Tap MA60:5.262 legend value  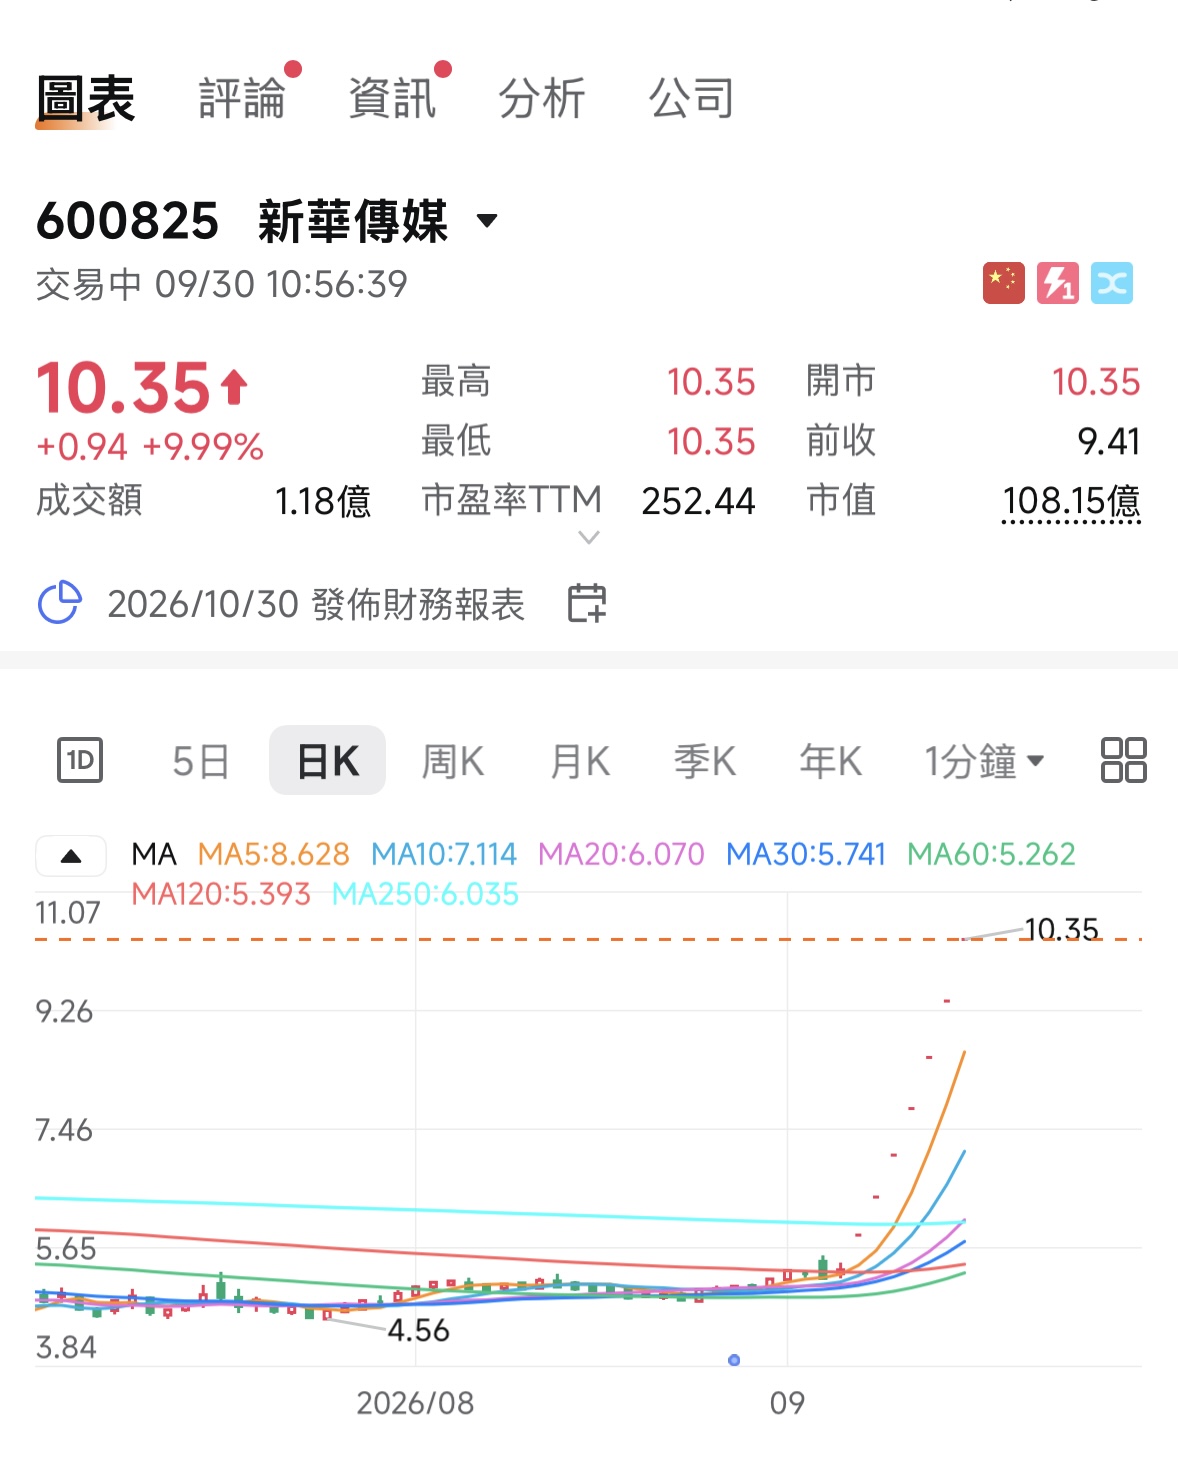click(991, 854)
